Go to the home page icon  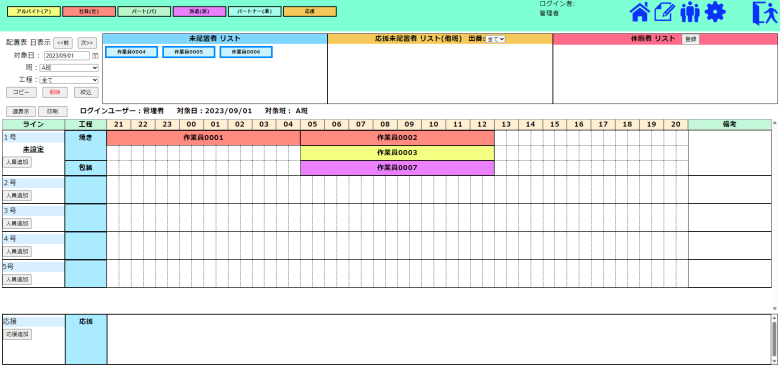640,12
